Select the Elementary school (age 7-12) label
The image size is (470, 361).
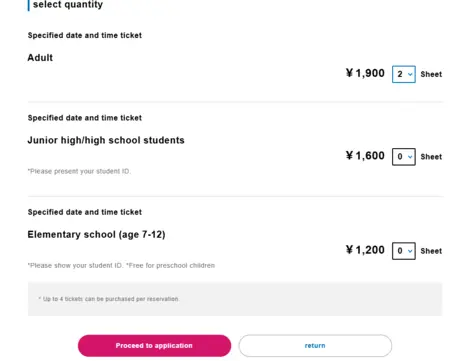pyautogui.click(x=96, y=235)
